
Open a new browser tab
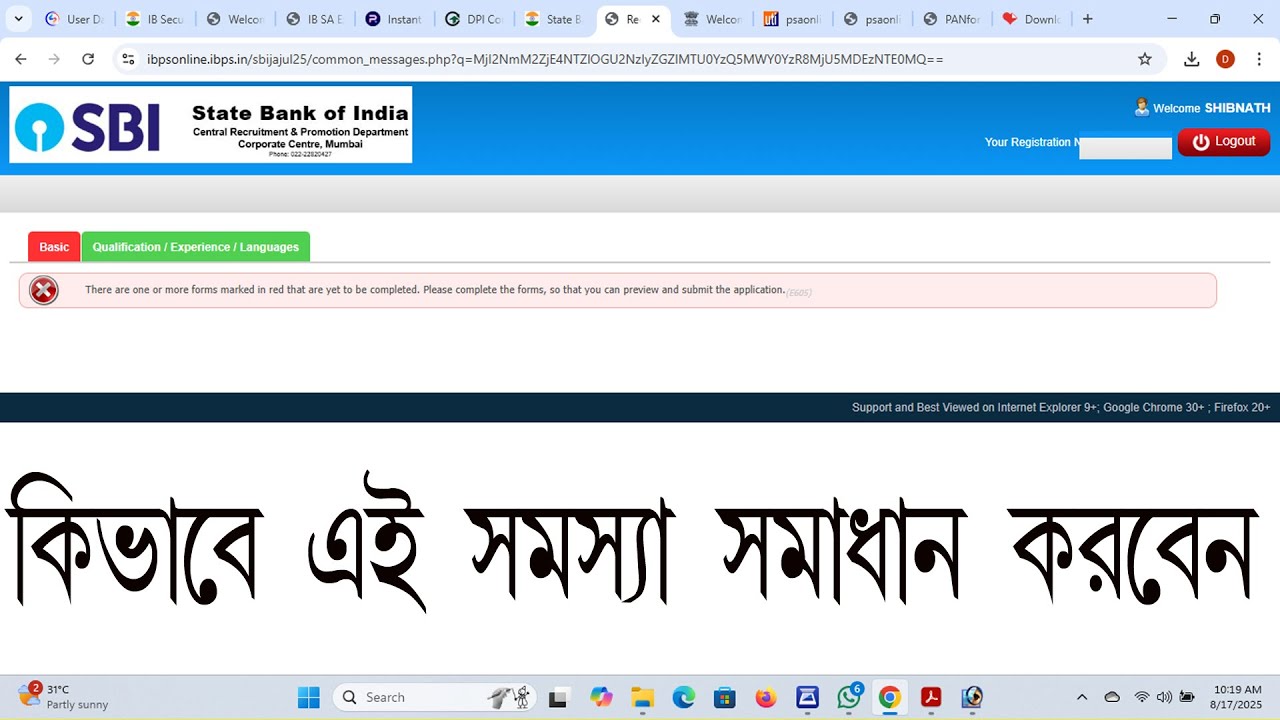pyautogui.click(x=1088, y=19)
